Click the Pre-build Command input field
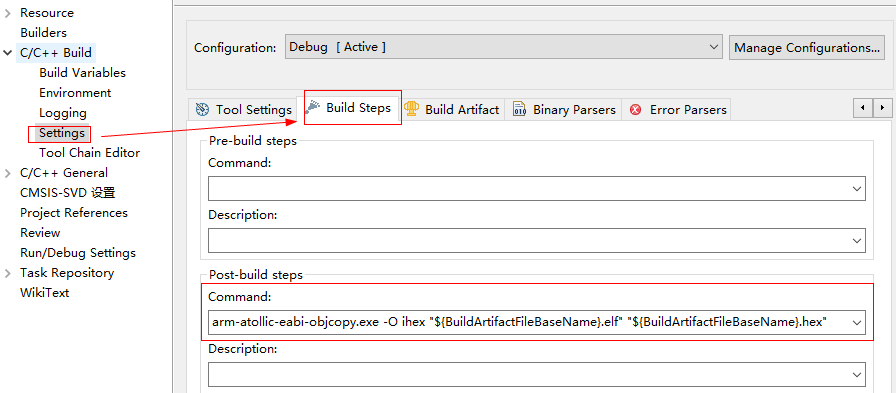 [x=537, y=189]
